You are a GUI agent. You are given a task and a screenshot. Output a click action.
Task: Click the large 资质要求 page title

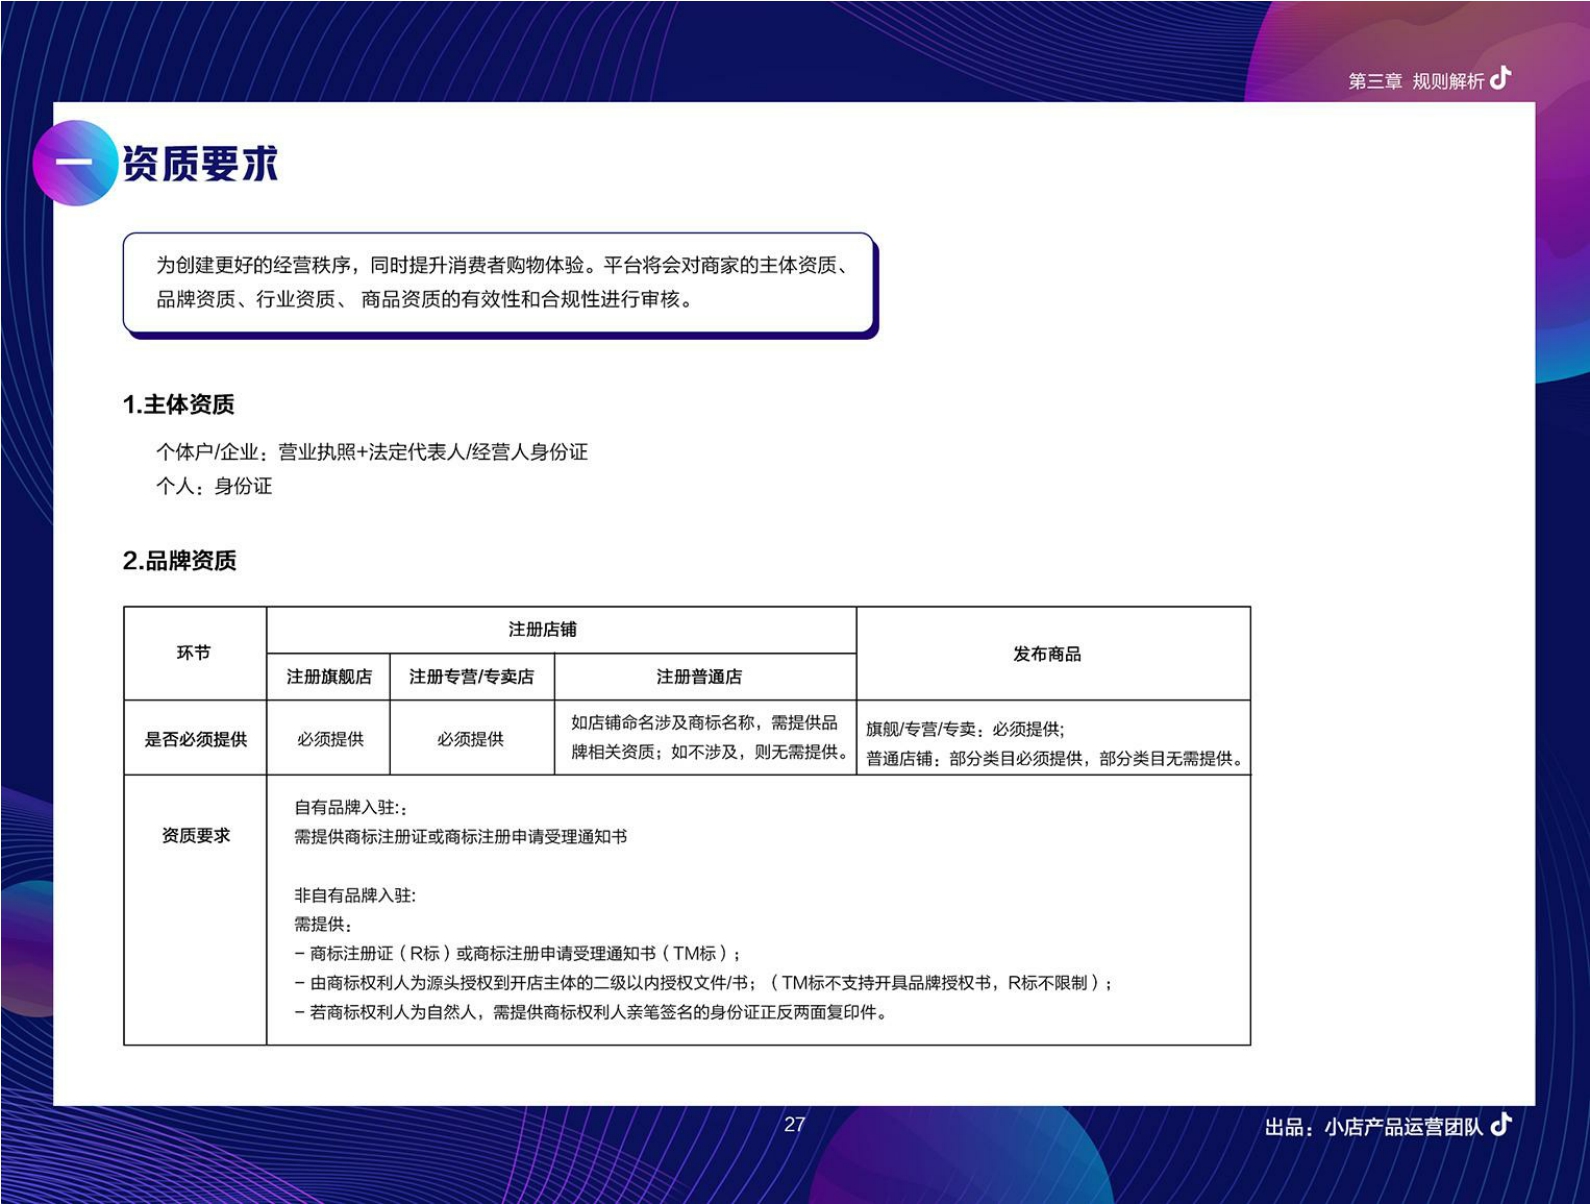coord(200,163)
